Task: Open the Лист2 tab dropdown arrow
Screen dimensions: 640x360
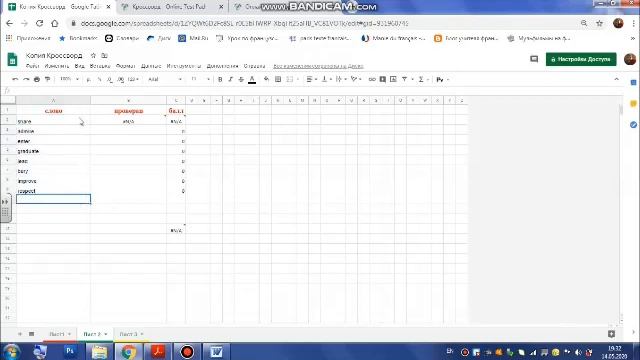Action: click(106, 334)
